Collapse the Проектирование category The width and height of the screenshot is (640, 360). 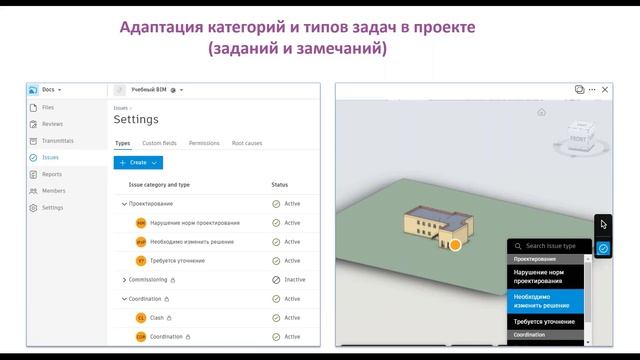pos(124,204)
